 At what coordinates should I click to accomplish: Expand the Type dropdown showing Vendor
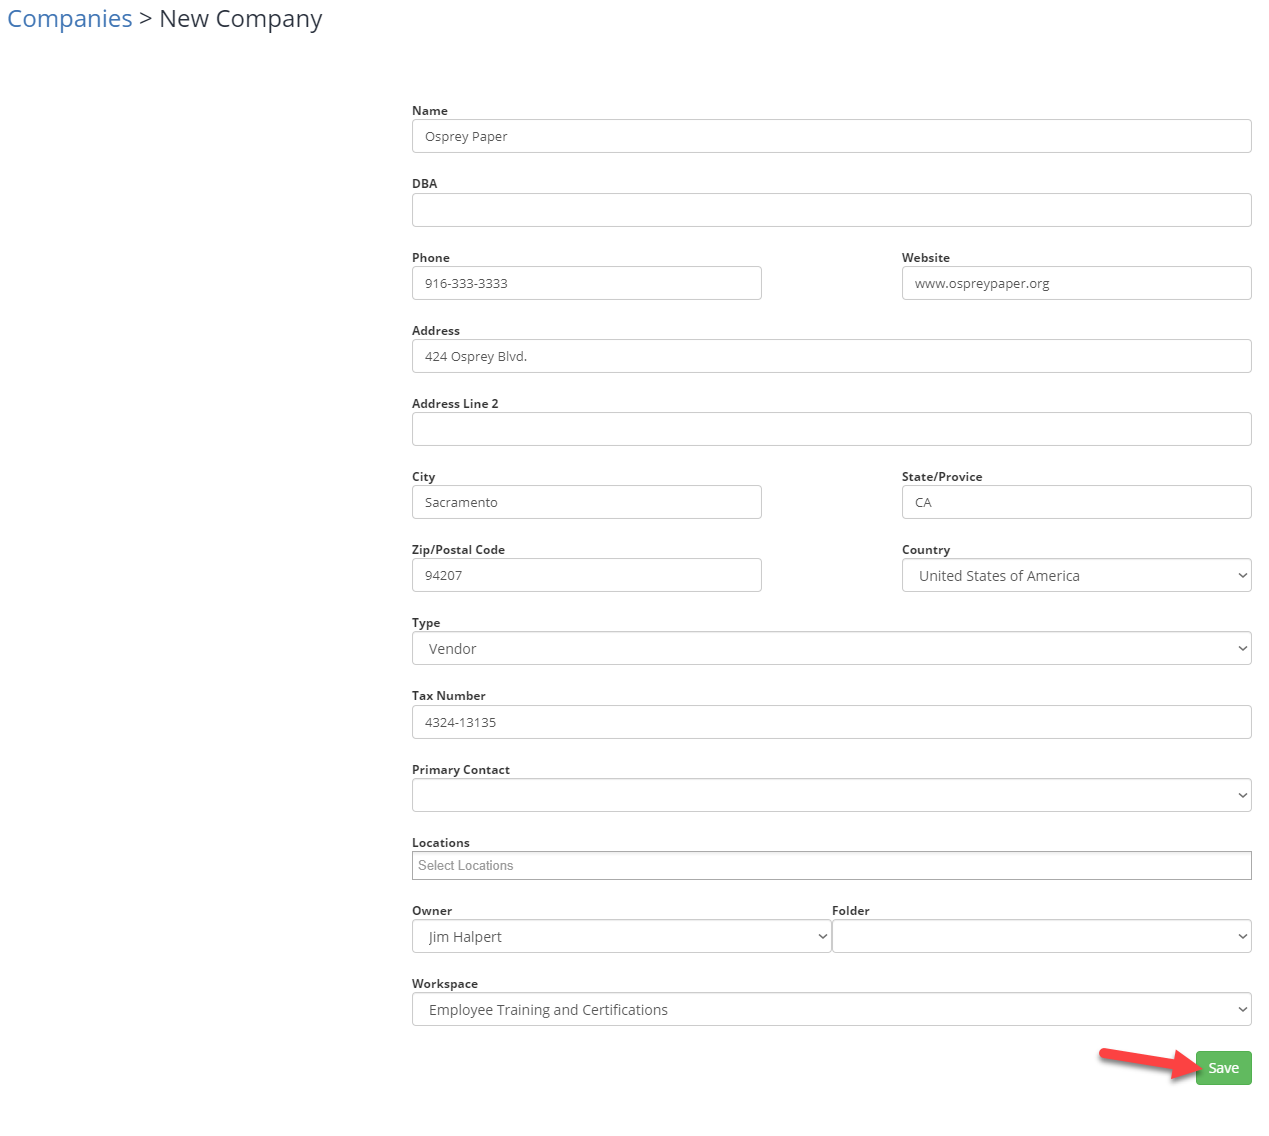(x=831, y=648)
